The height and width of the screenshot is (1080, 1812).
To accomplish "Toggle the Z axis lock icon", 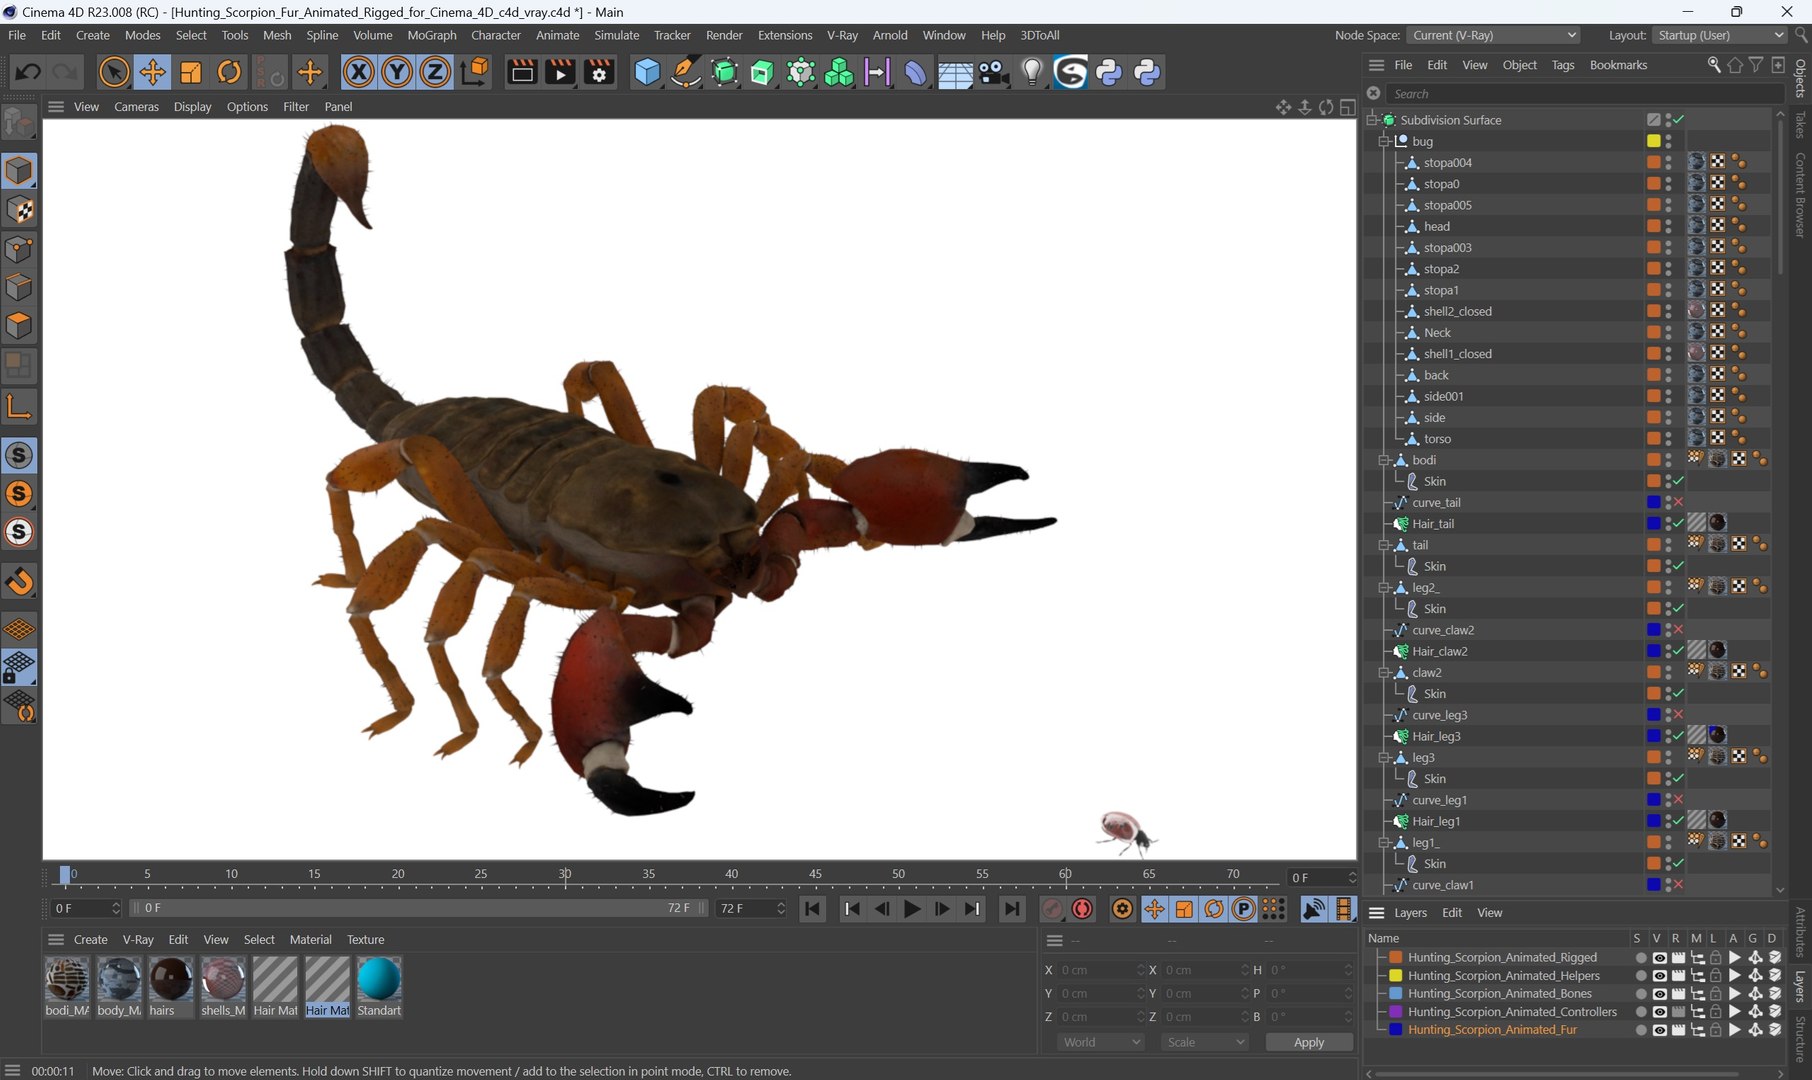I will tap(435, 72).
